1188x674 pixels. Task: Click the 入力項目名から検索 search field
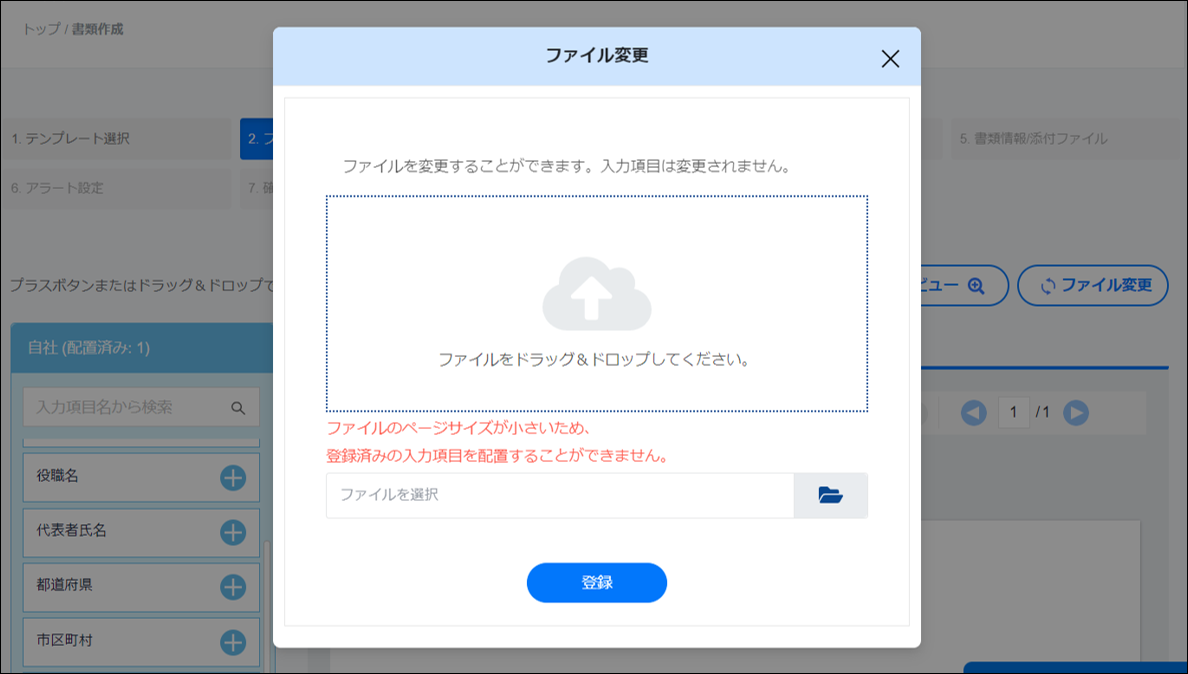[141, 407]
